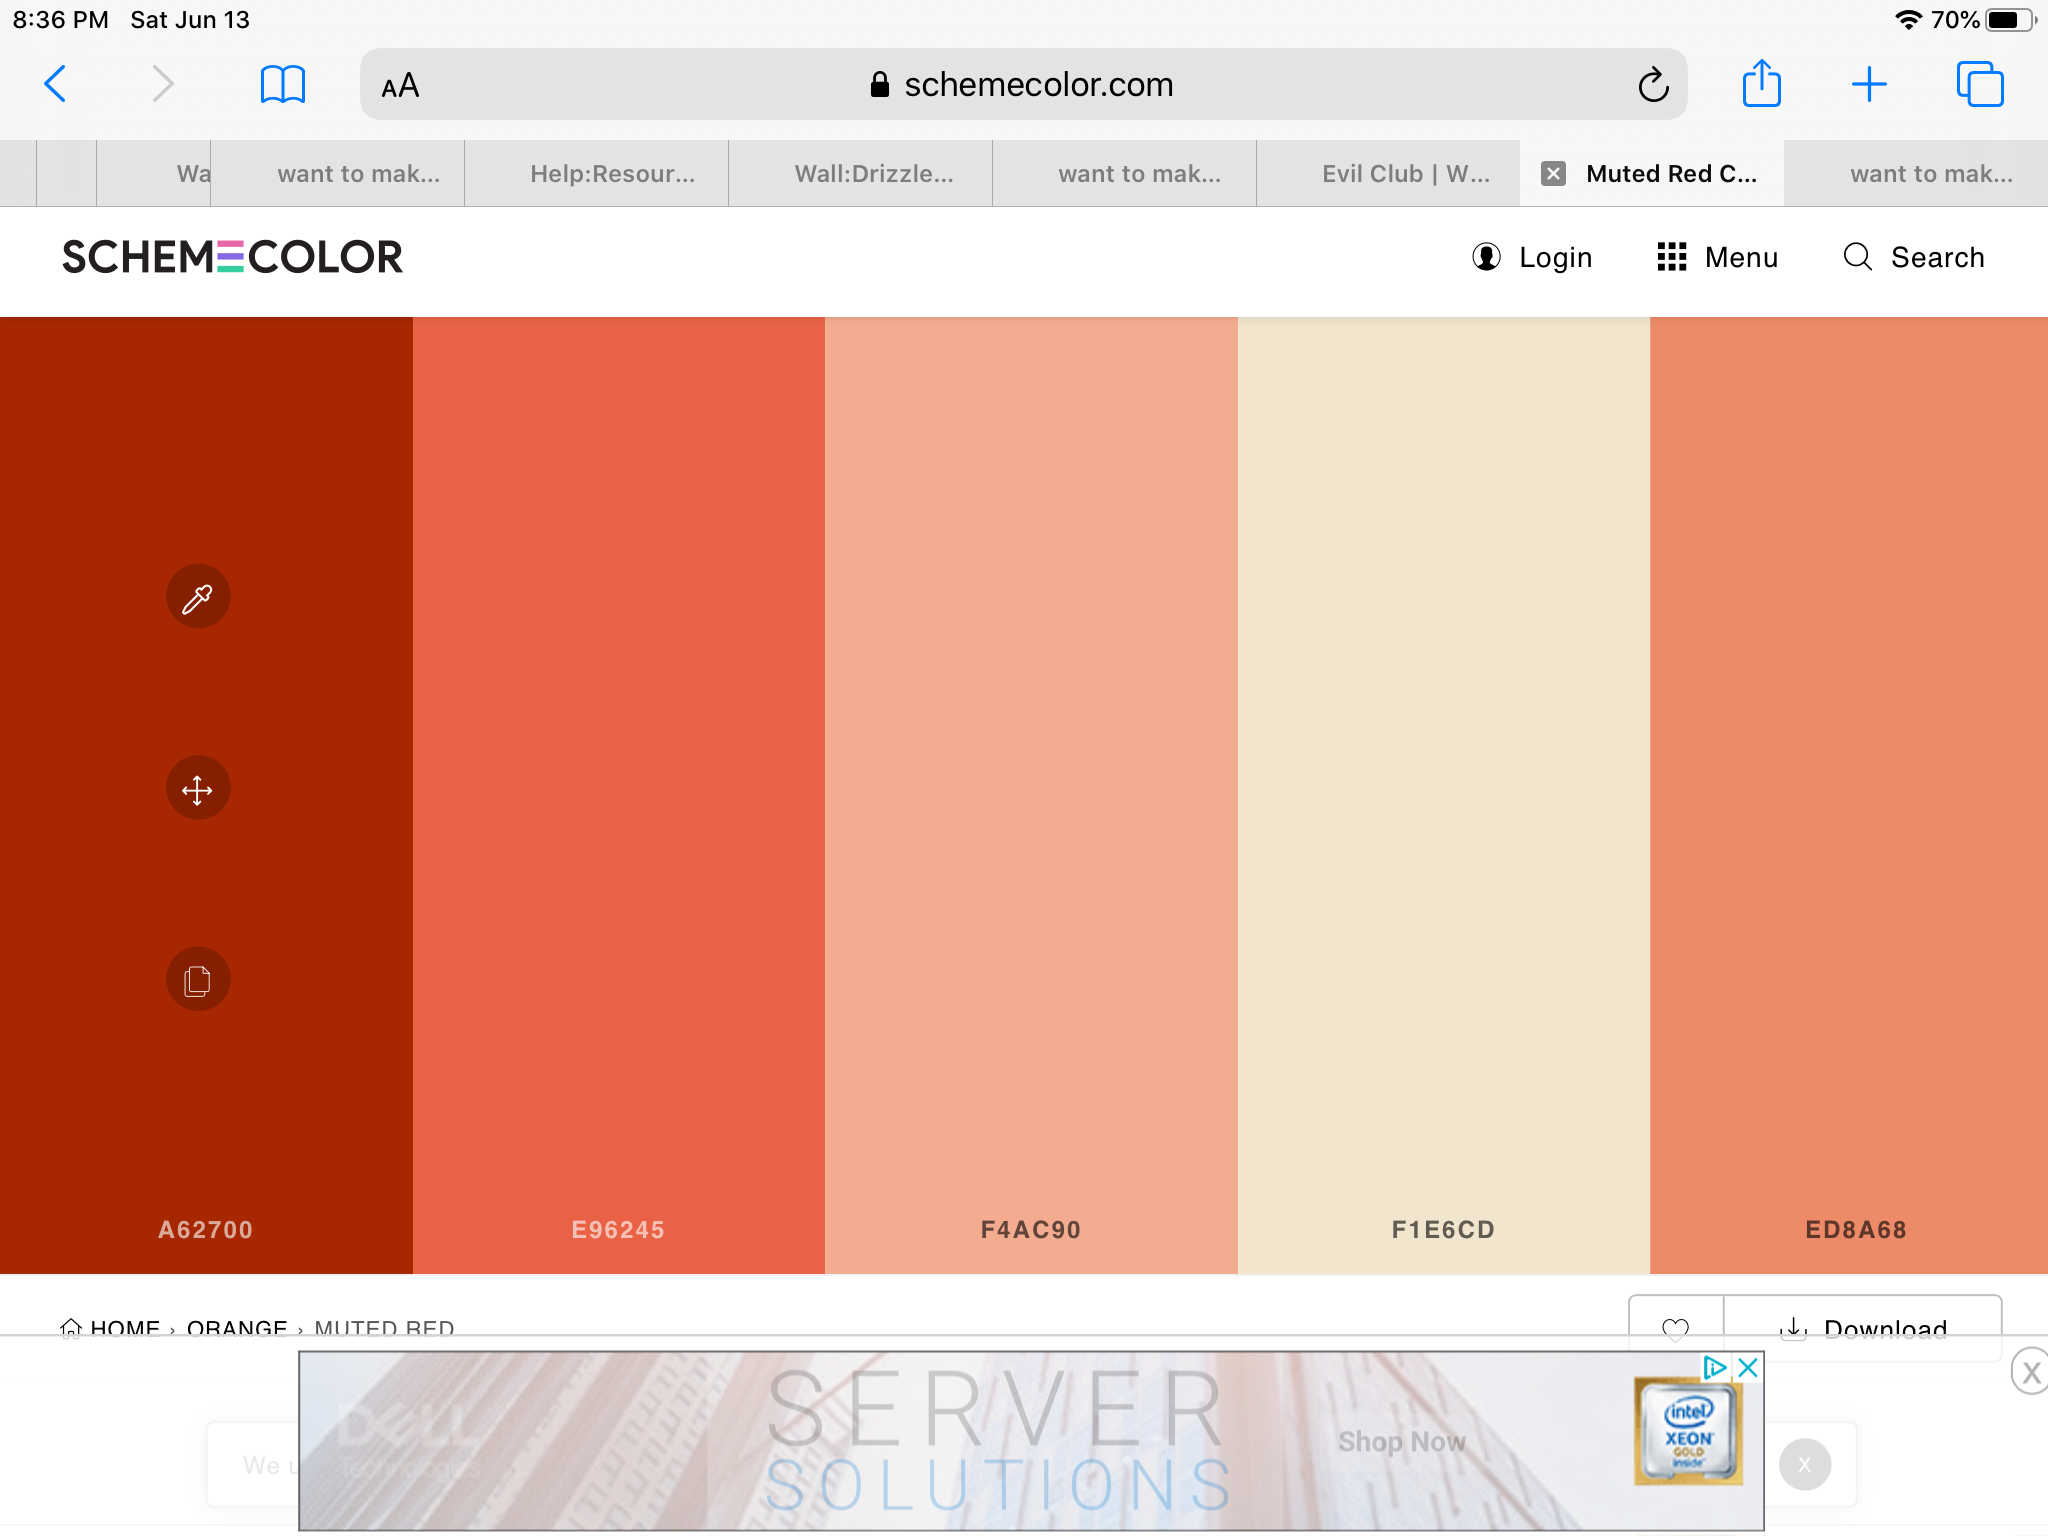Tap Safari share icon
The width and height of the screenshot is (2048, 1536).
[x=1761, y=84]
